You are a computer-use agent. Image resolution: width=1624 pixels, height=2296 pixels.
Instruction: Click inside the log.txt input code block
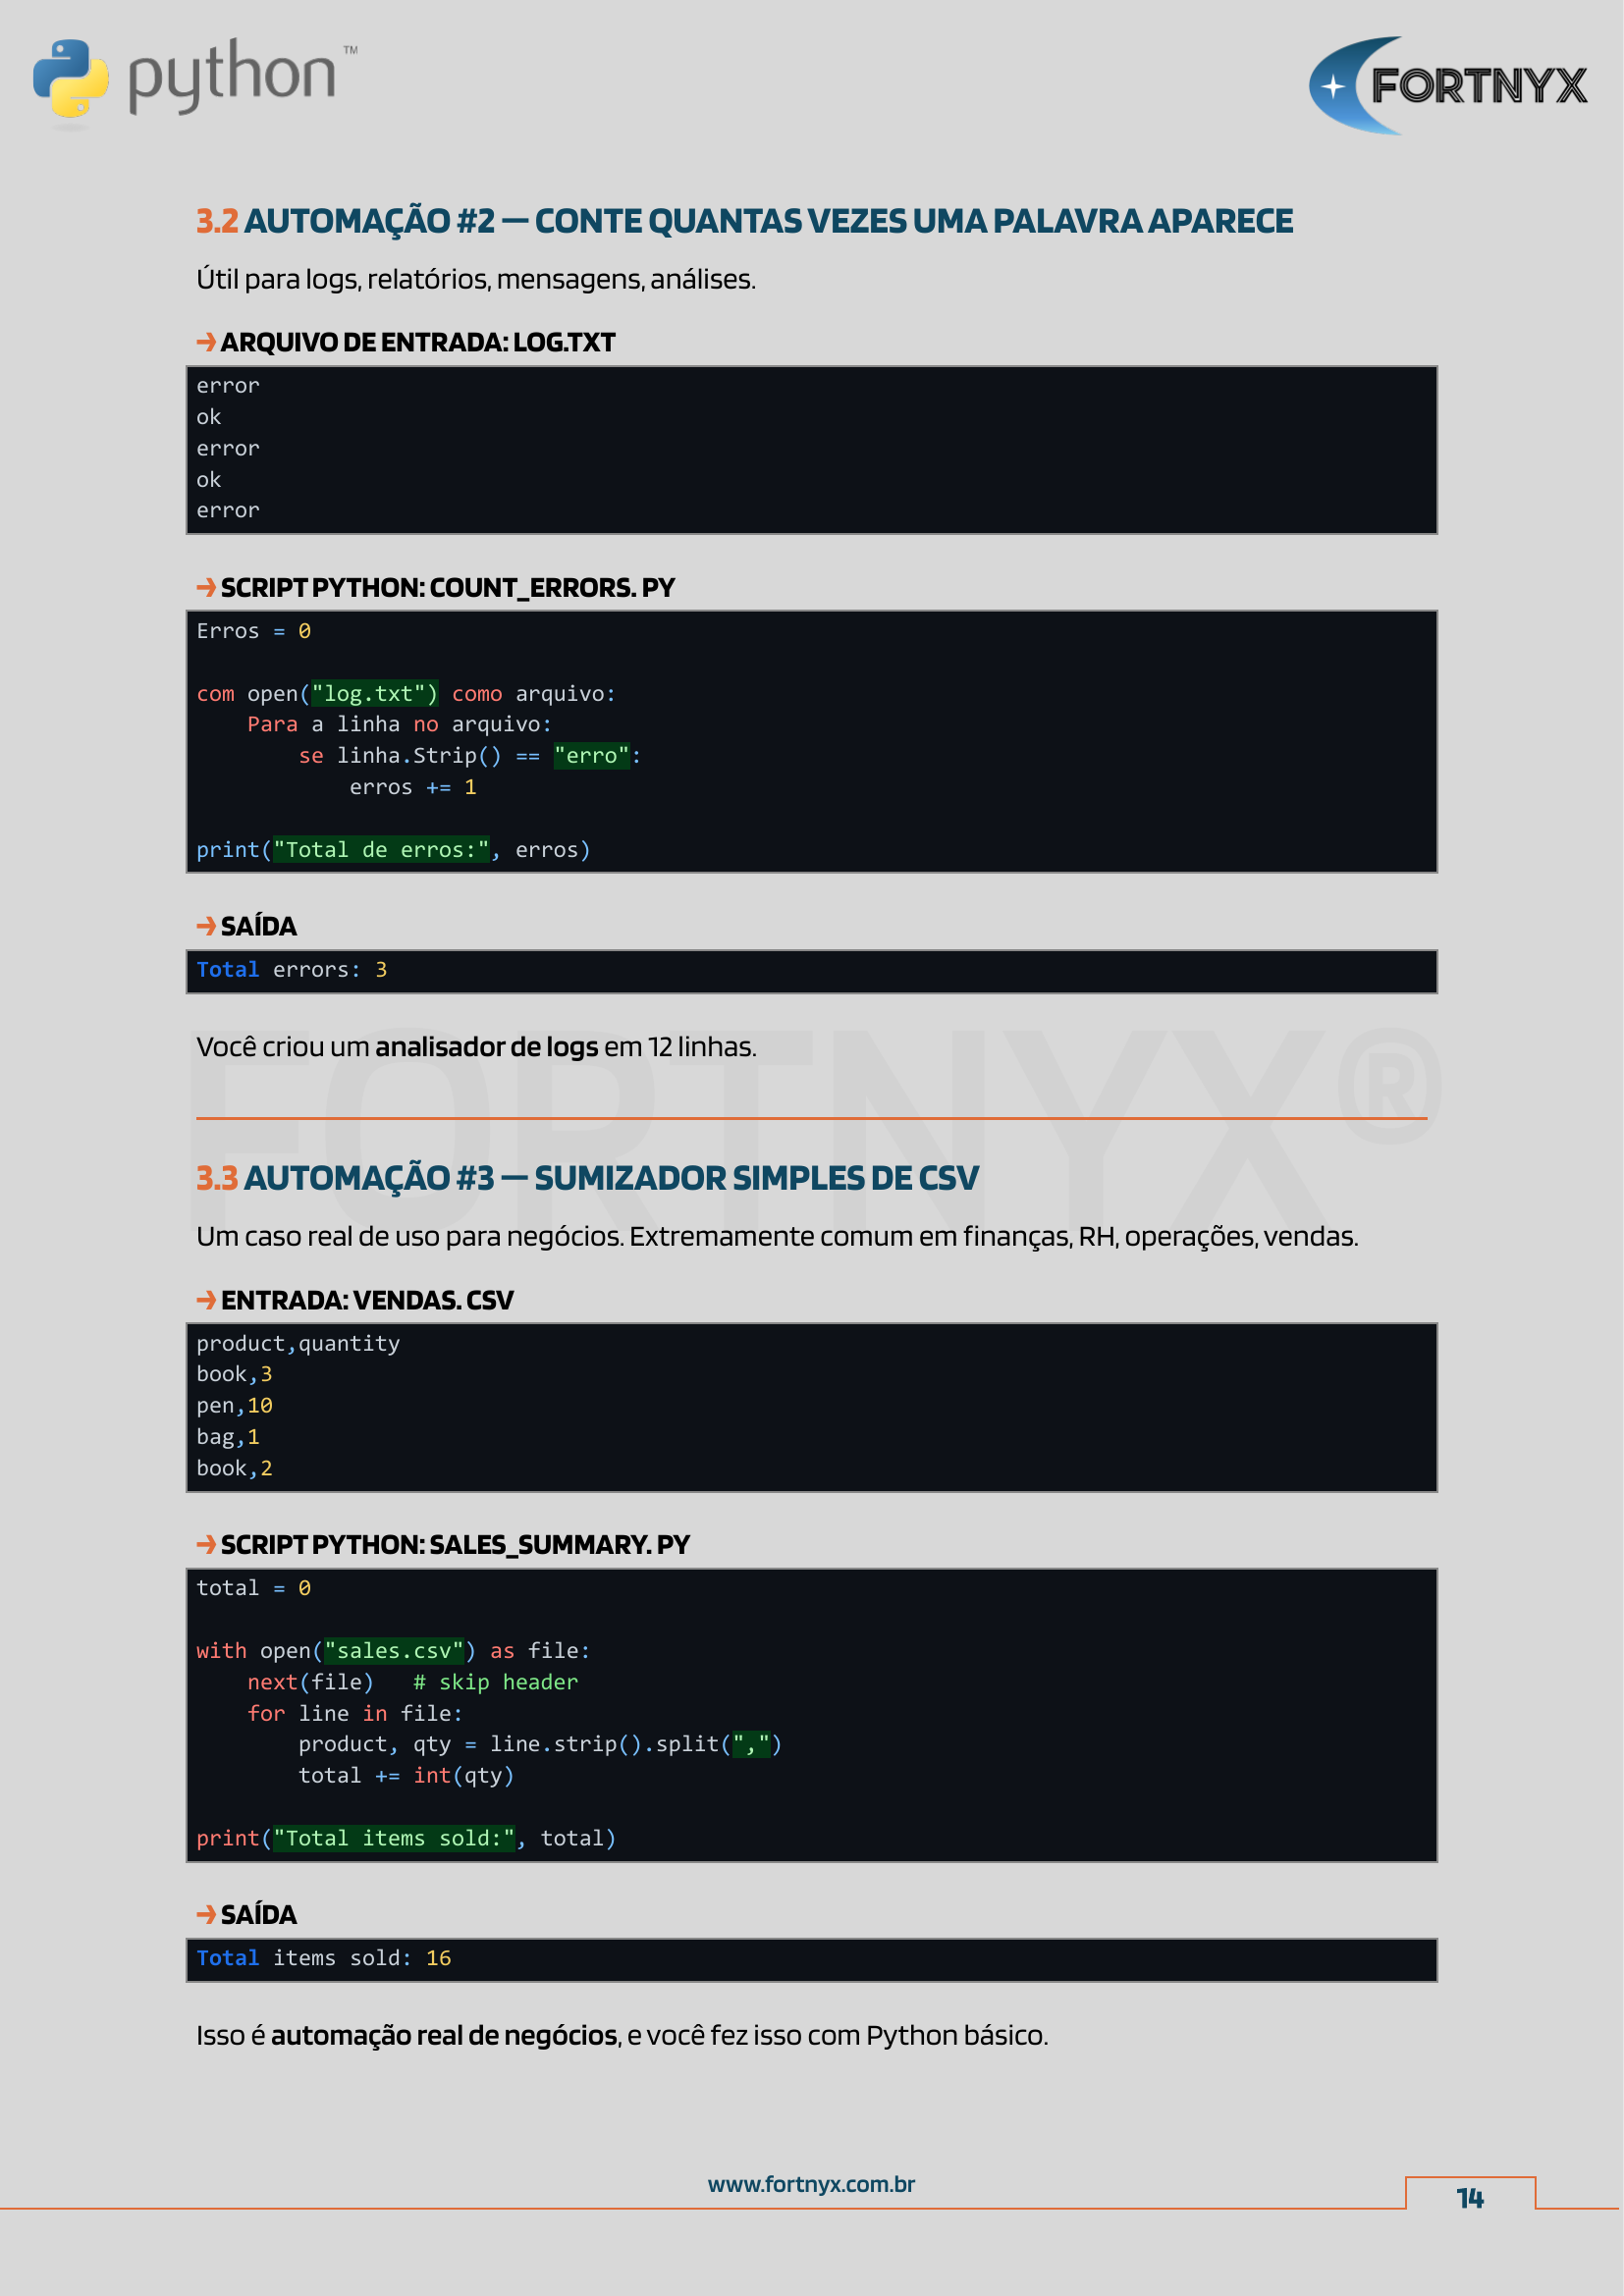click(811, 449)
